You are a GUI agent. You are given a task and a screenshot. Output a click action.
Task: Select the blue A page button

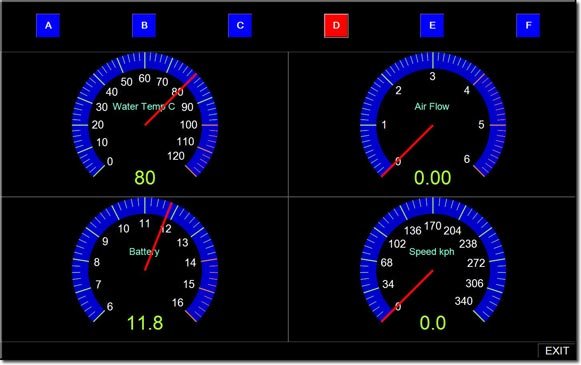(x=48, y=26)
